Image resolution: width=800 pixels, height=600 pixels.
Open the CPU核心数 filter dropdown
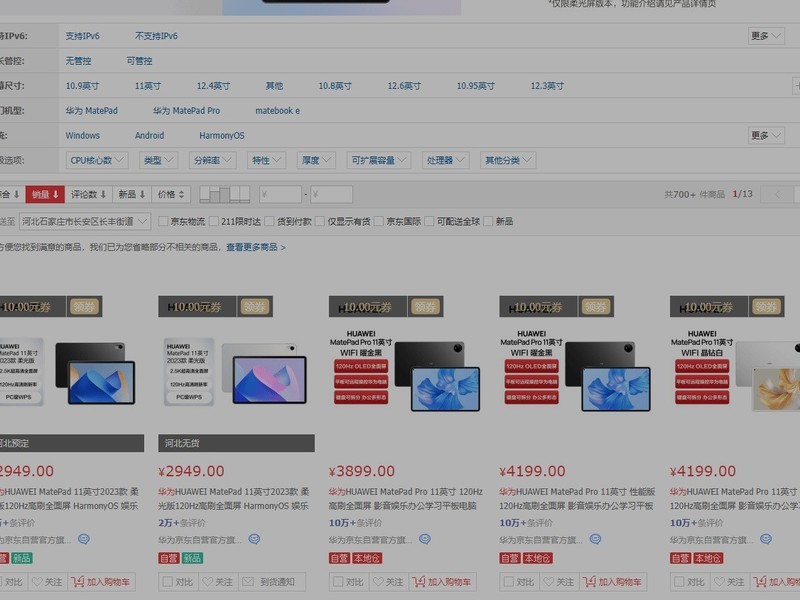click(x=97, y=160)
